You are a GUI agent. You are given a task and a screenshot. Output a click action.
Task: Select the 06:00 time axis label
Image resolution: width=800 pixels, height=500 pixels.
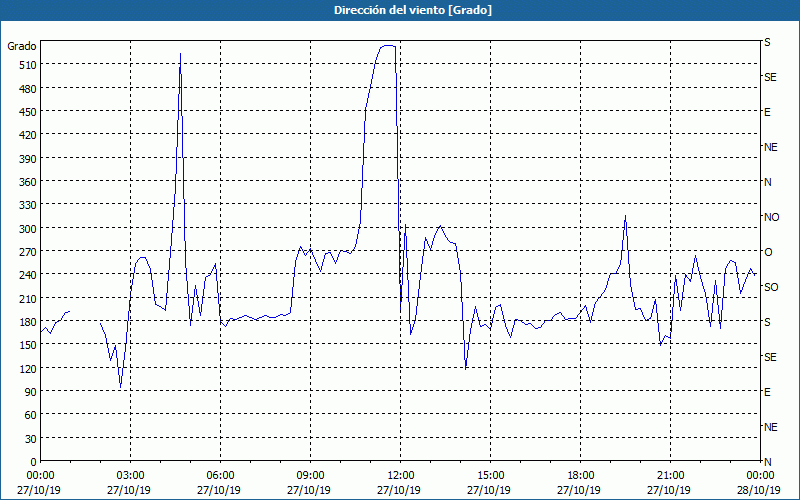pyautogui.click(x=220, y=476)
